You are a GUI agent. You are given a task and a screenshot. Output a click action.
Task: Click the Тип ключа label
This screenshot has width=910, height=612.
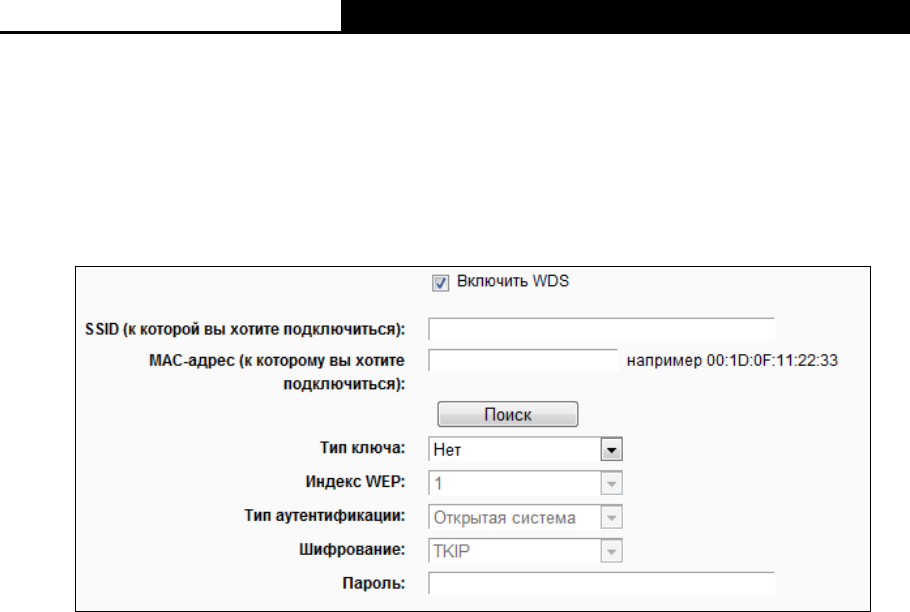pyautogui.click(x=362, y=448)
